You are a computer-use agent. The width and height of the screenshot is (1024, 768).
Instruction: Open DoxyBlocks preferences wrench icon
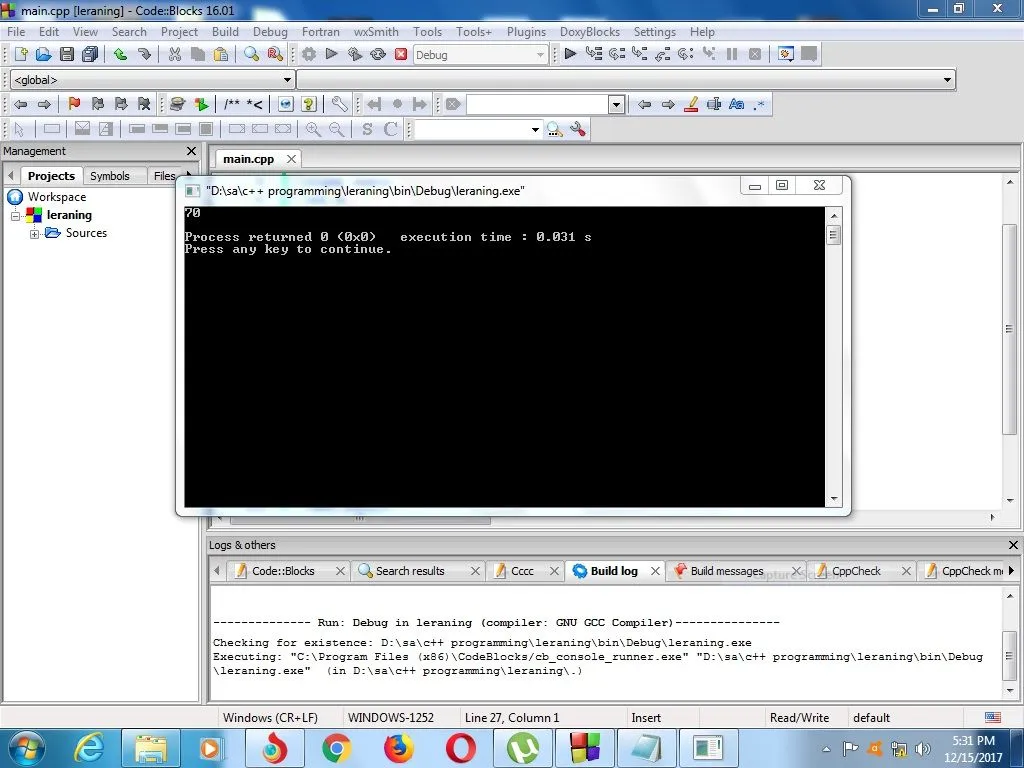339,104
